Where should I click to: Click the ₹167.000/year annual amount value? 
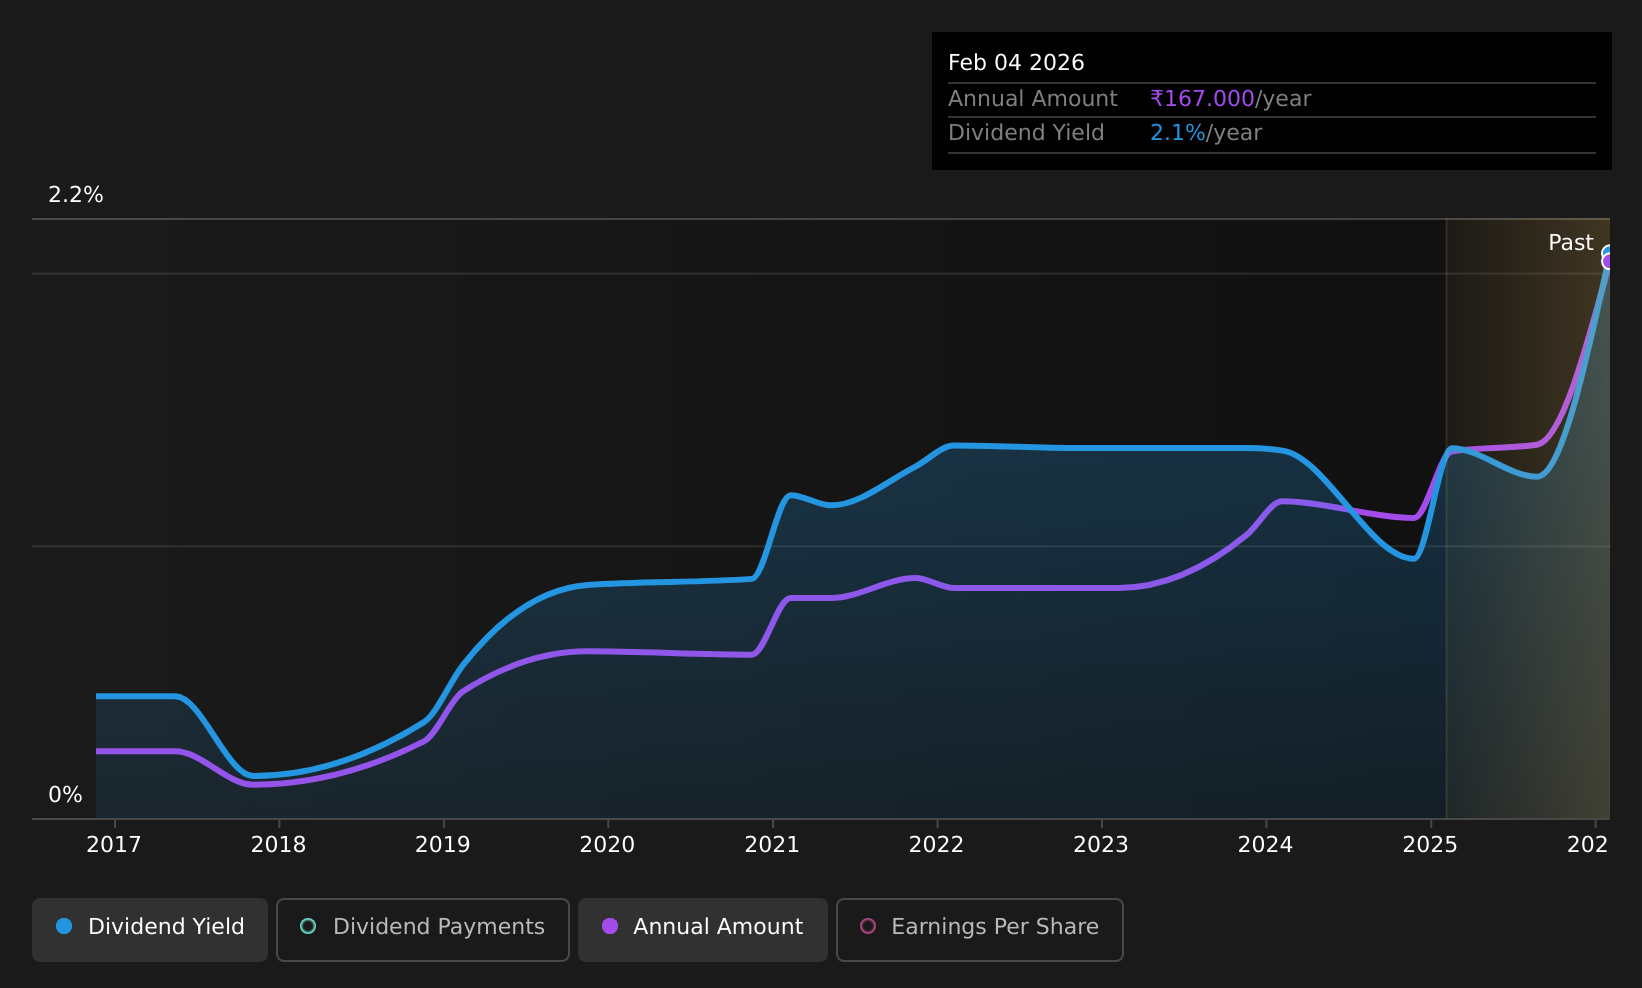tap(1230, 99)
